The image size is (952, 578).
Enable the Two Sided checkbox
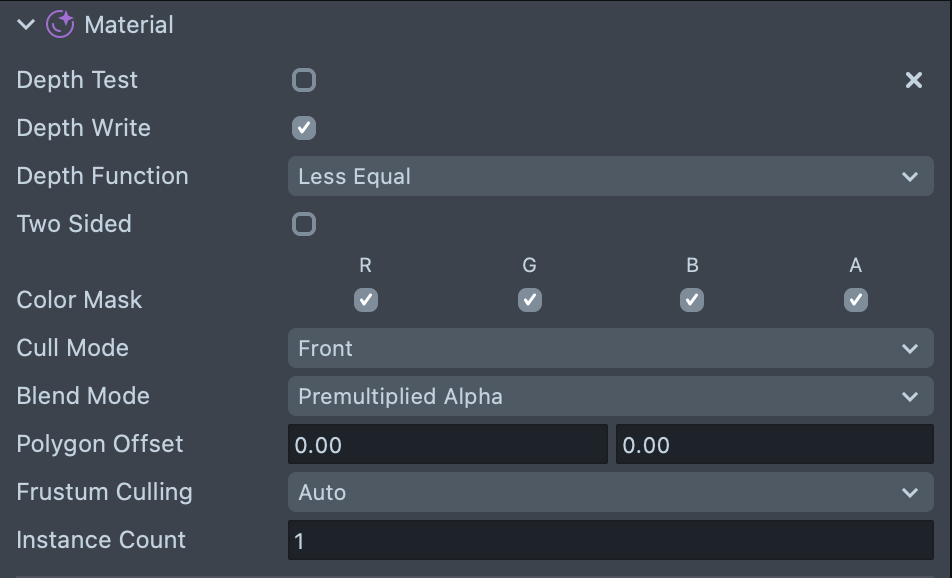click(304, 224)
